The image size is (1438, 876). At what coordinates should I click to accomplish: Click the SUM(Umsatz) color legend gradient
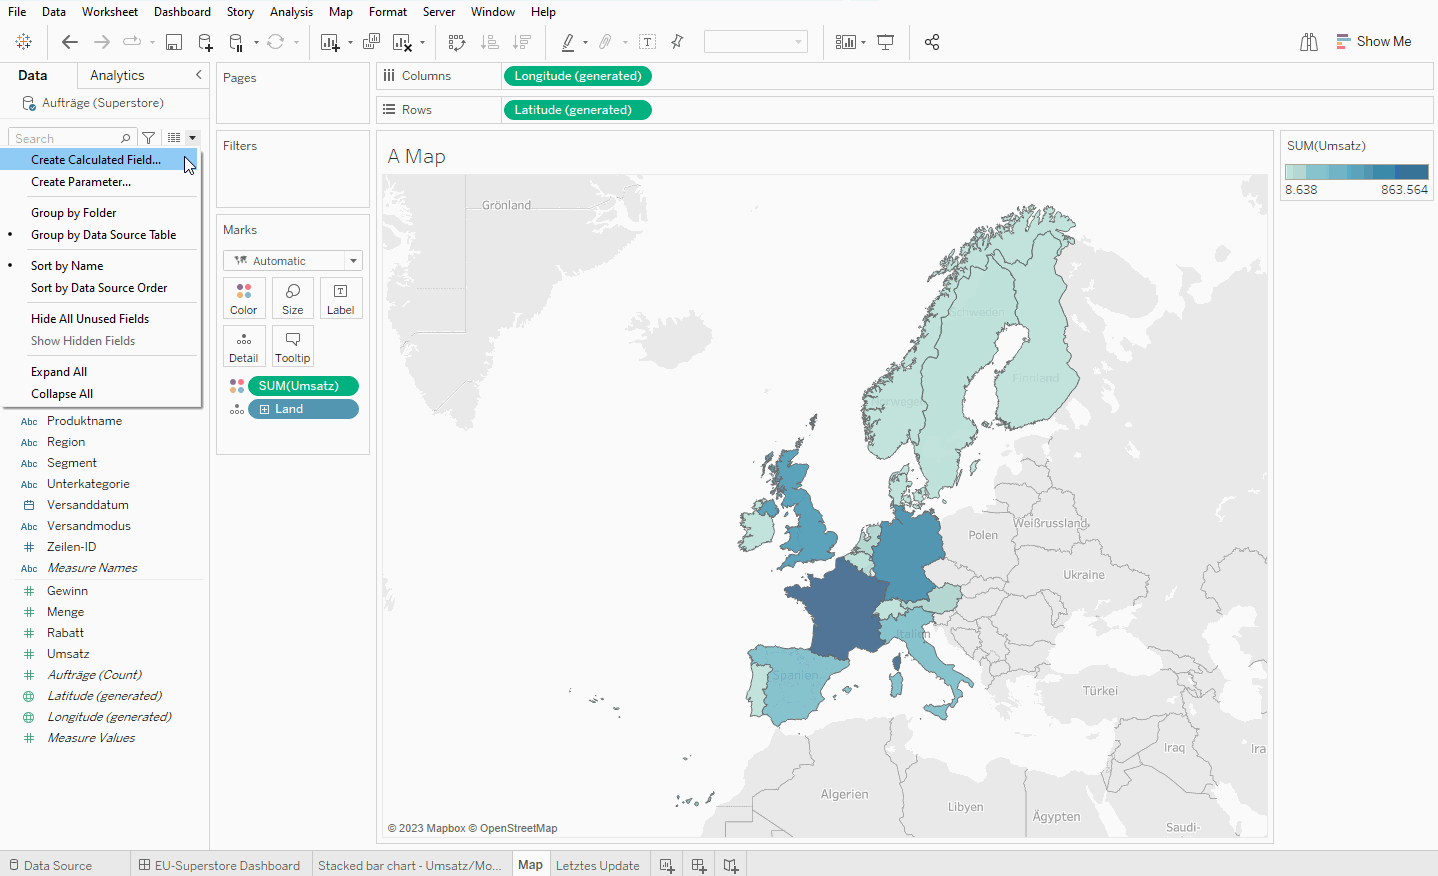(x=1356, y=172)
